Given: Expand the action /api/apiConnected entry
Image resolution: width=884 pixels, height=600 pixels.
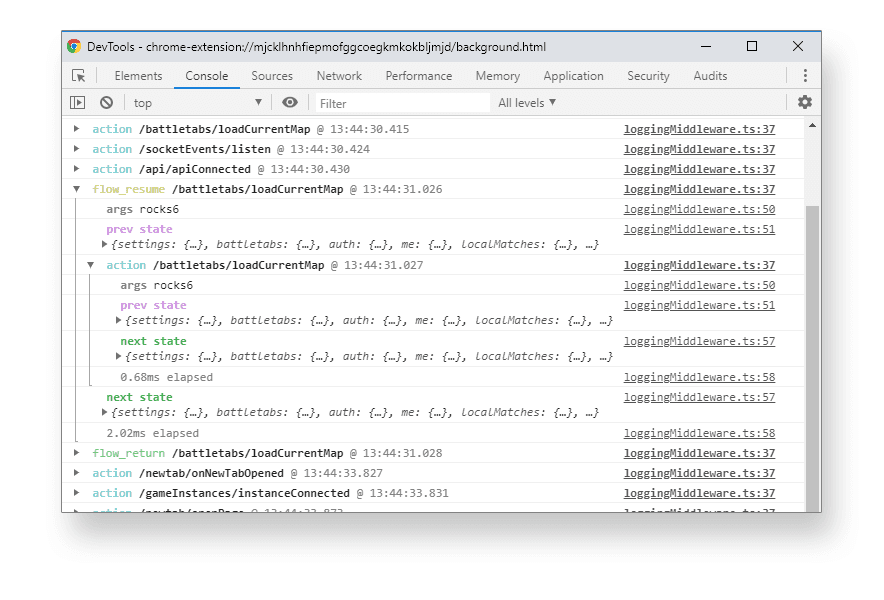Looking at the screenshot, I should click(77, 169).
